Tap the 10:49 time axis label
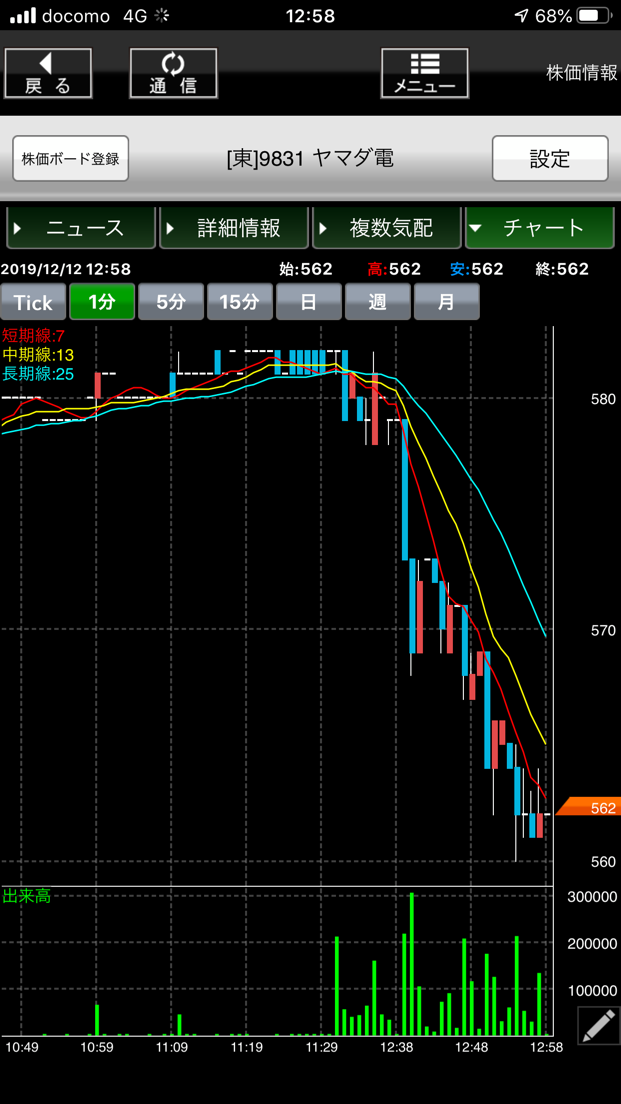621x1104 pixels. tap(23, 1048)
